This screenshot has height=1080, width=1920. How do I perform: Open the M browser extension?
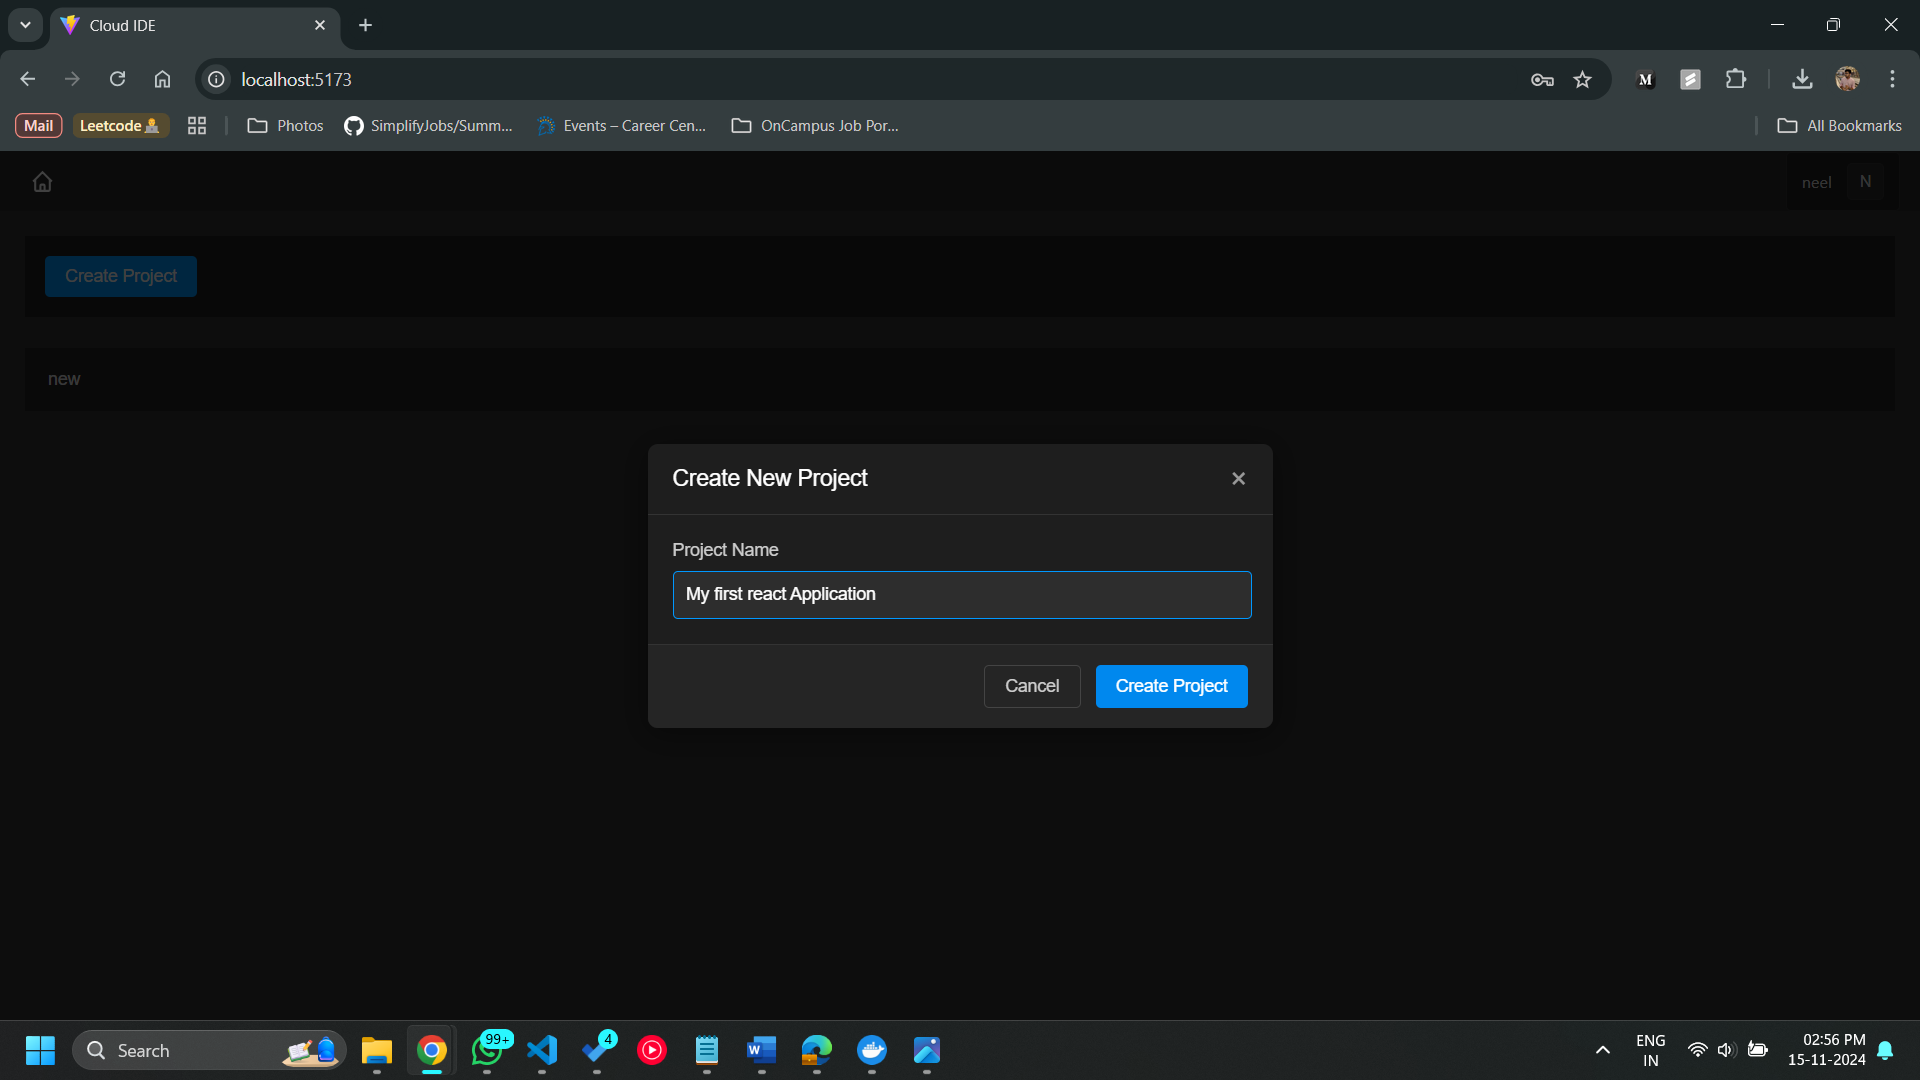pyautogui.click(x=1645, y=79)
